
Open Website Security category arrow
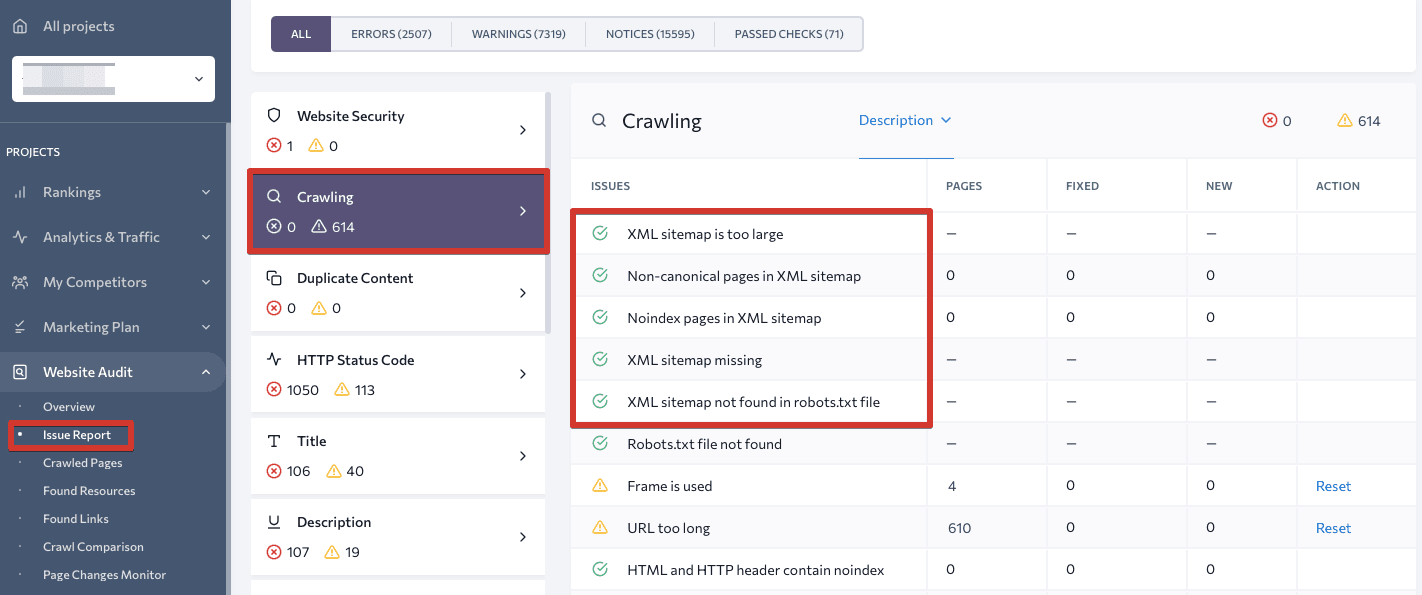523,130
